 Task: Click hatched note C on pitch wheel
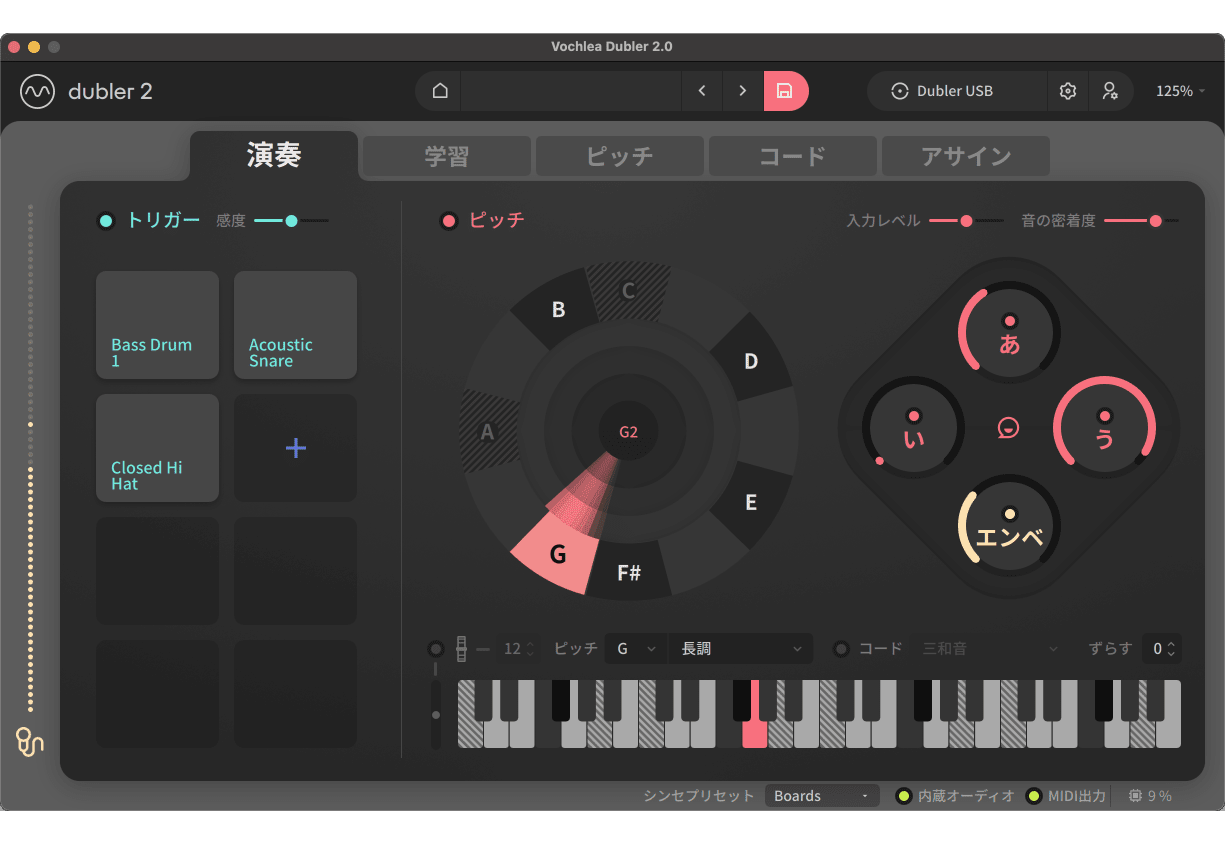629,291
